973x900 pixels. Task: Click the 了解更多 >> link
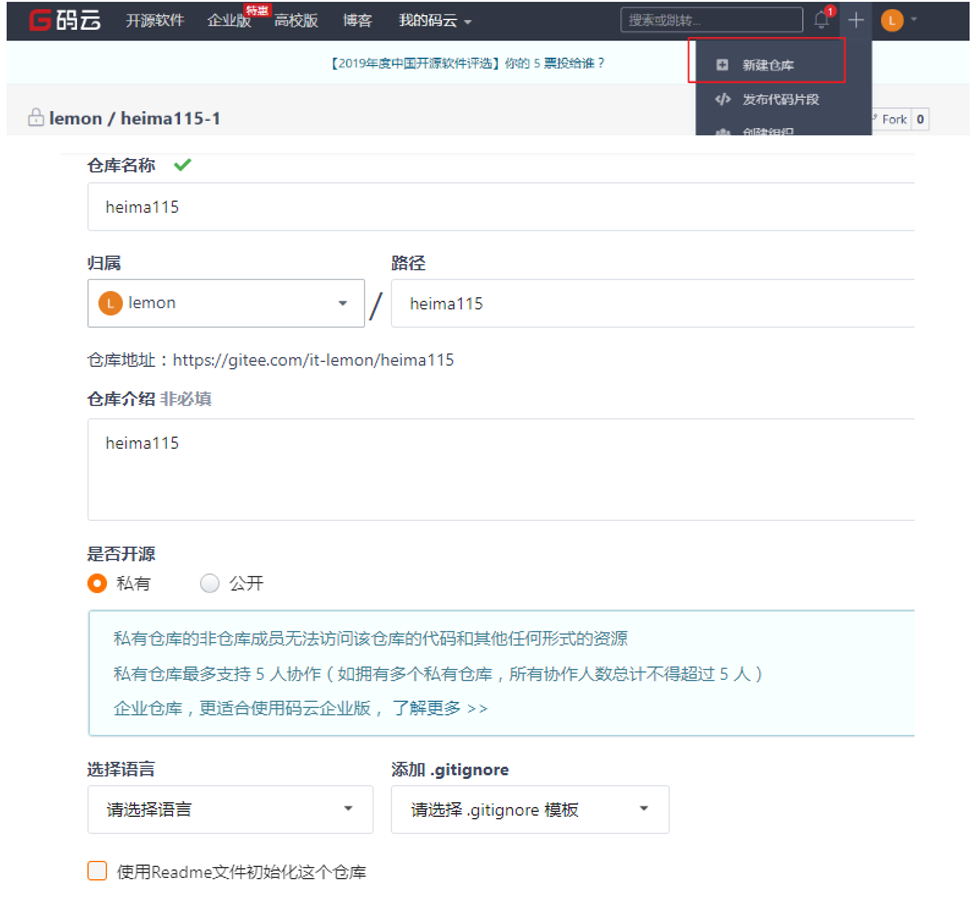pyautogui.click(x=440, y=708)
